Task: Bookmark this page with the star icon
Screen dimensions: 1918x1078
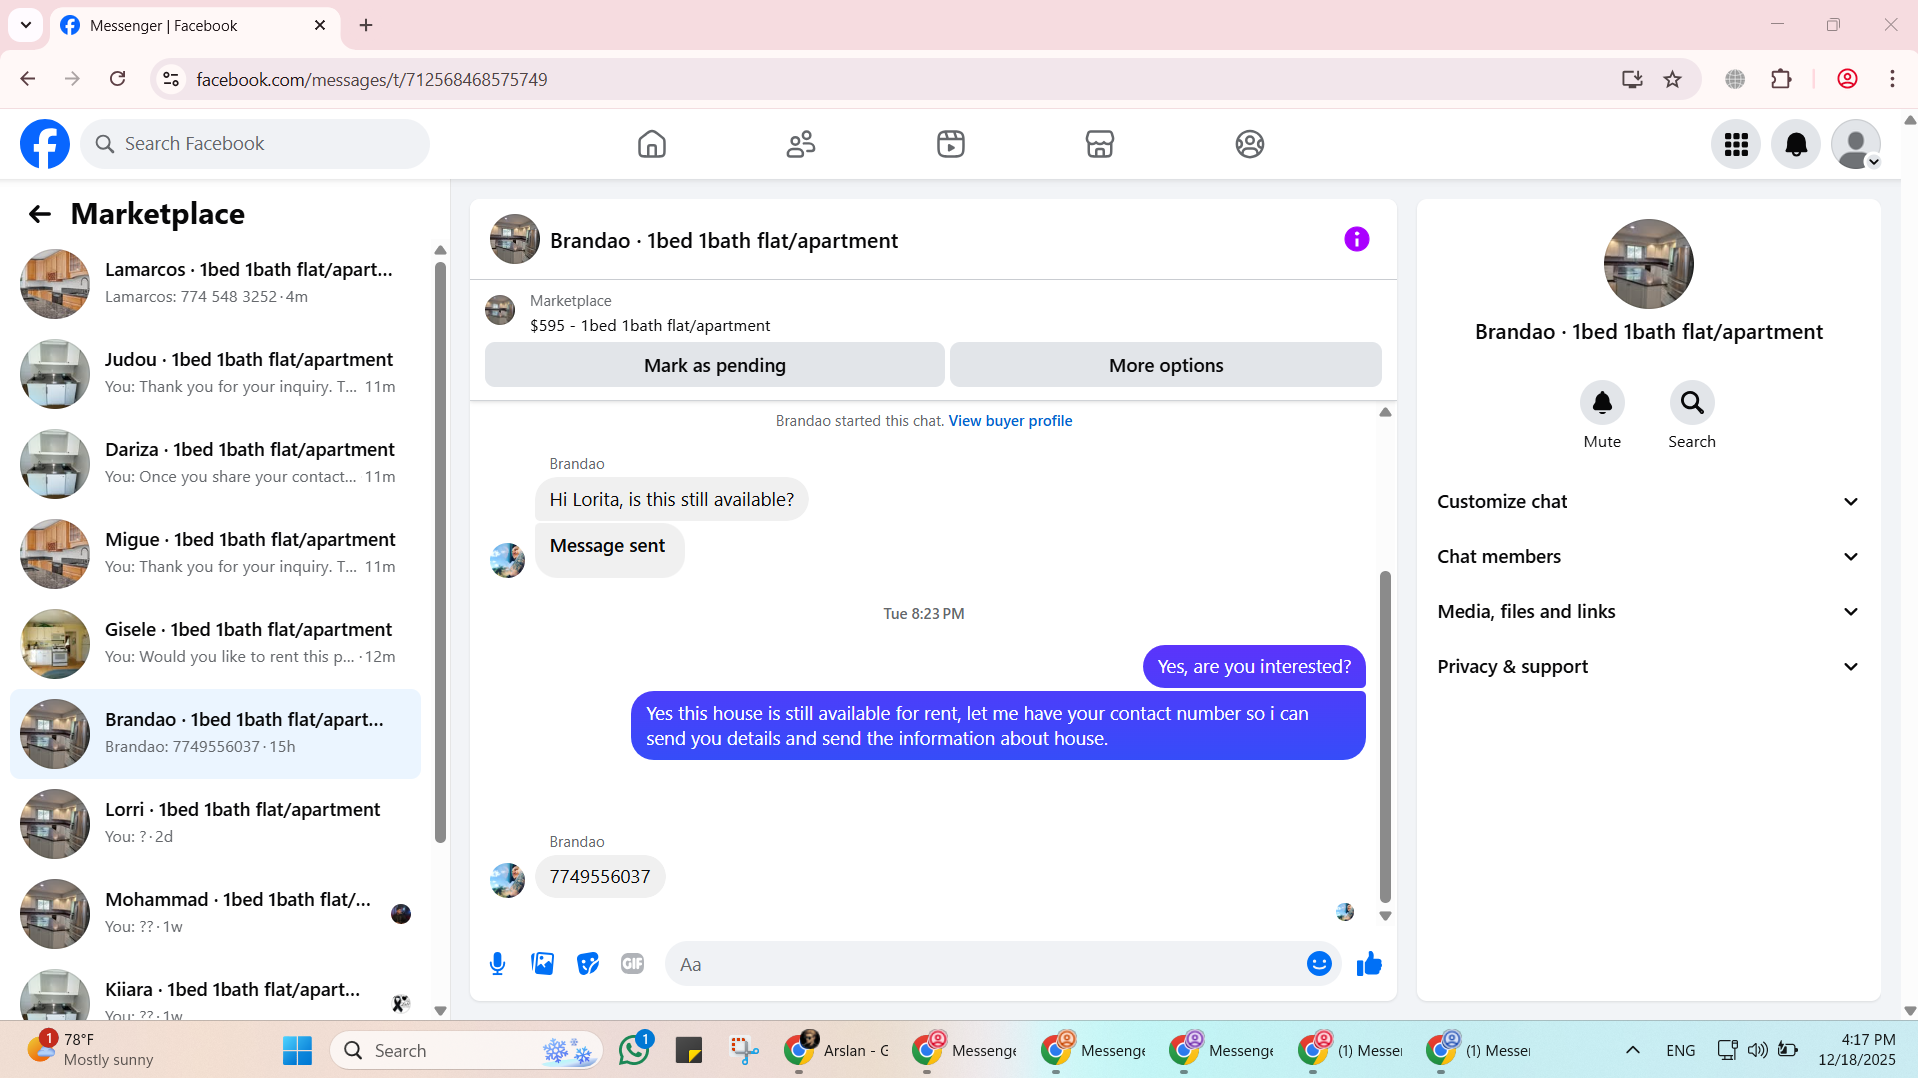Action: pos(1672,79)
